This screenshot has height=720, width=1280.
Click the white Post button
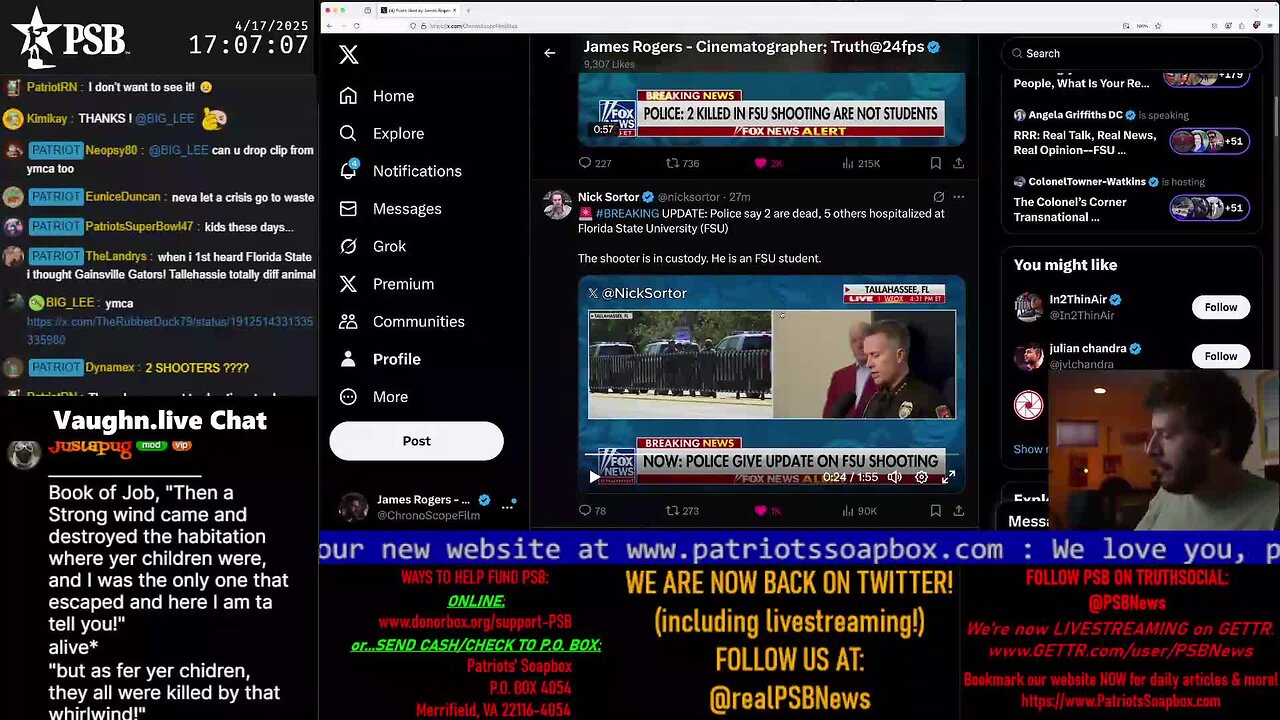pos(416,441)
